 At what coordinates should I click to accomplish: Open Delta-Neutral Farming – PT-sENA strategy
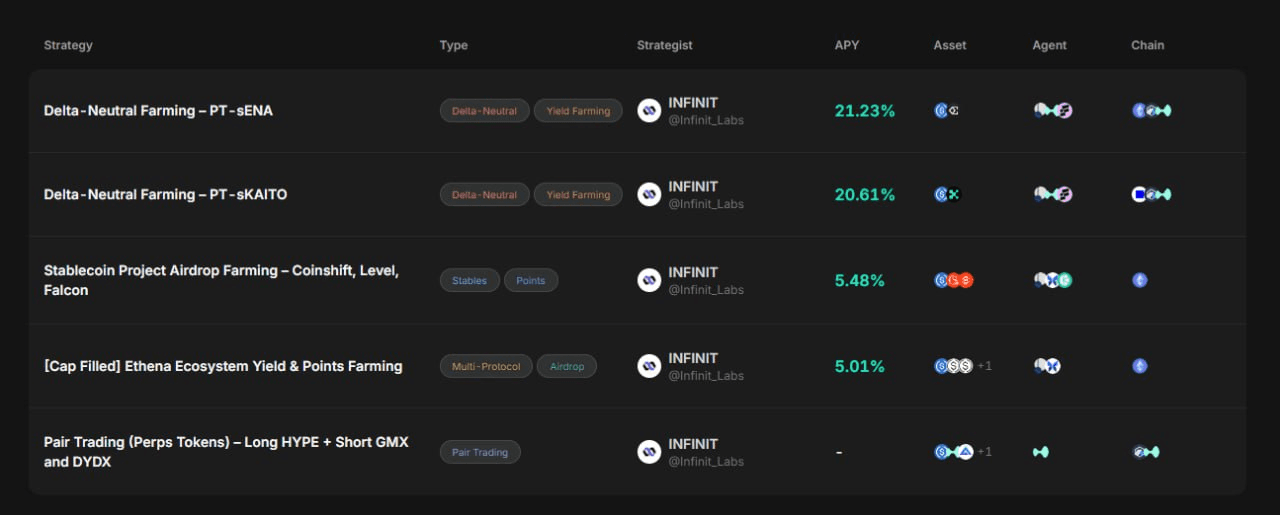[158, 111]
